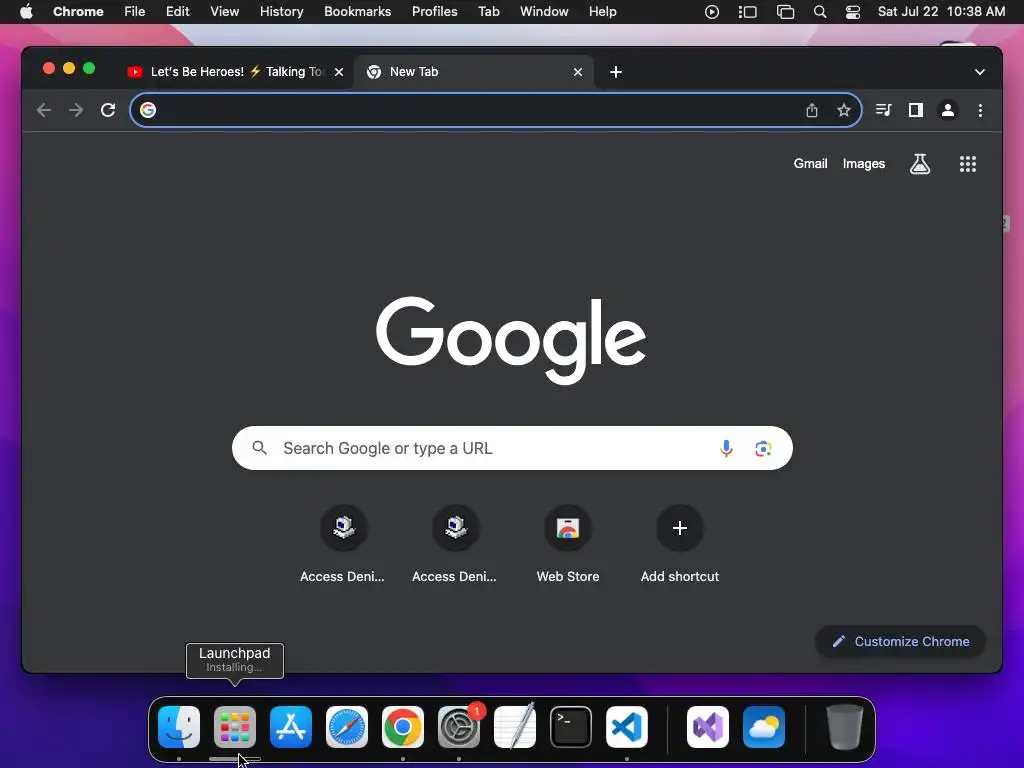Click the forward navigation arrow
1024x768 pixels.
[76, 110]
